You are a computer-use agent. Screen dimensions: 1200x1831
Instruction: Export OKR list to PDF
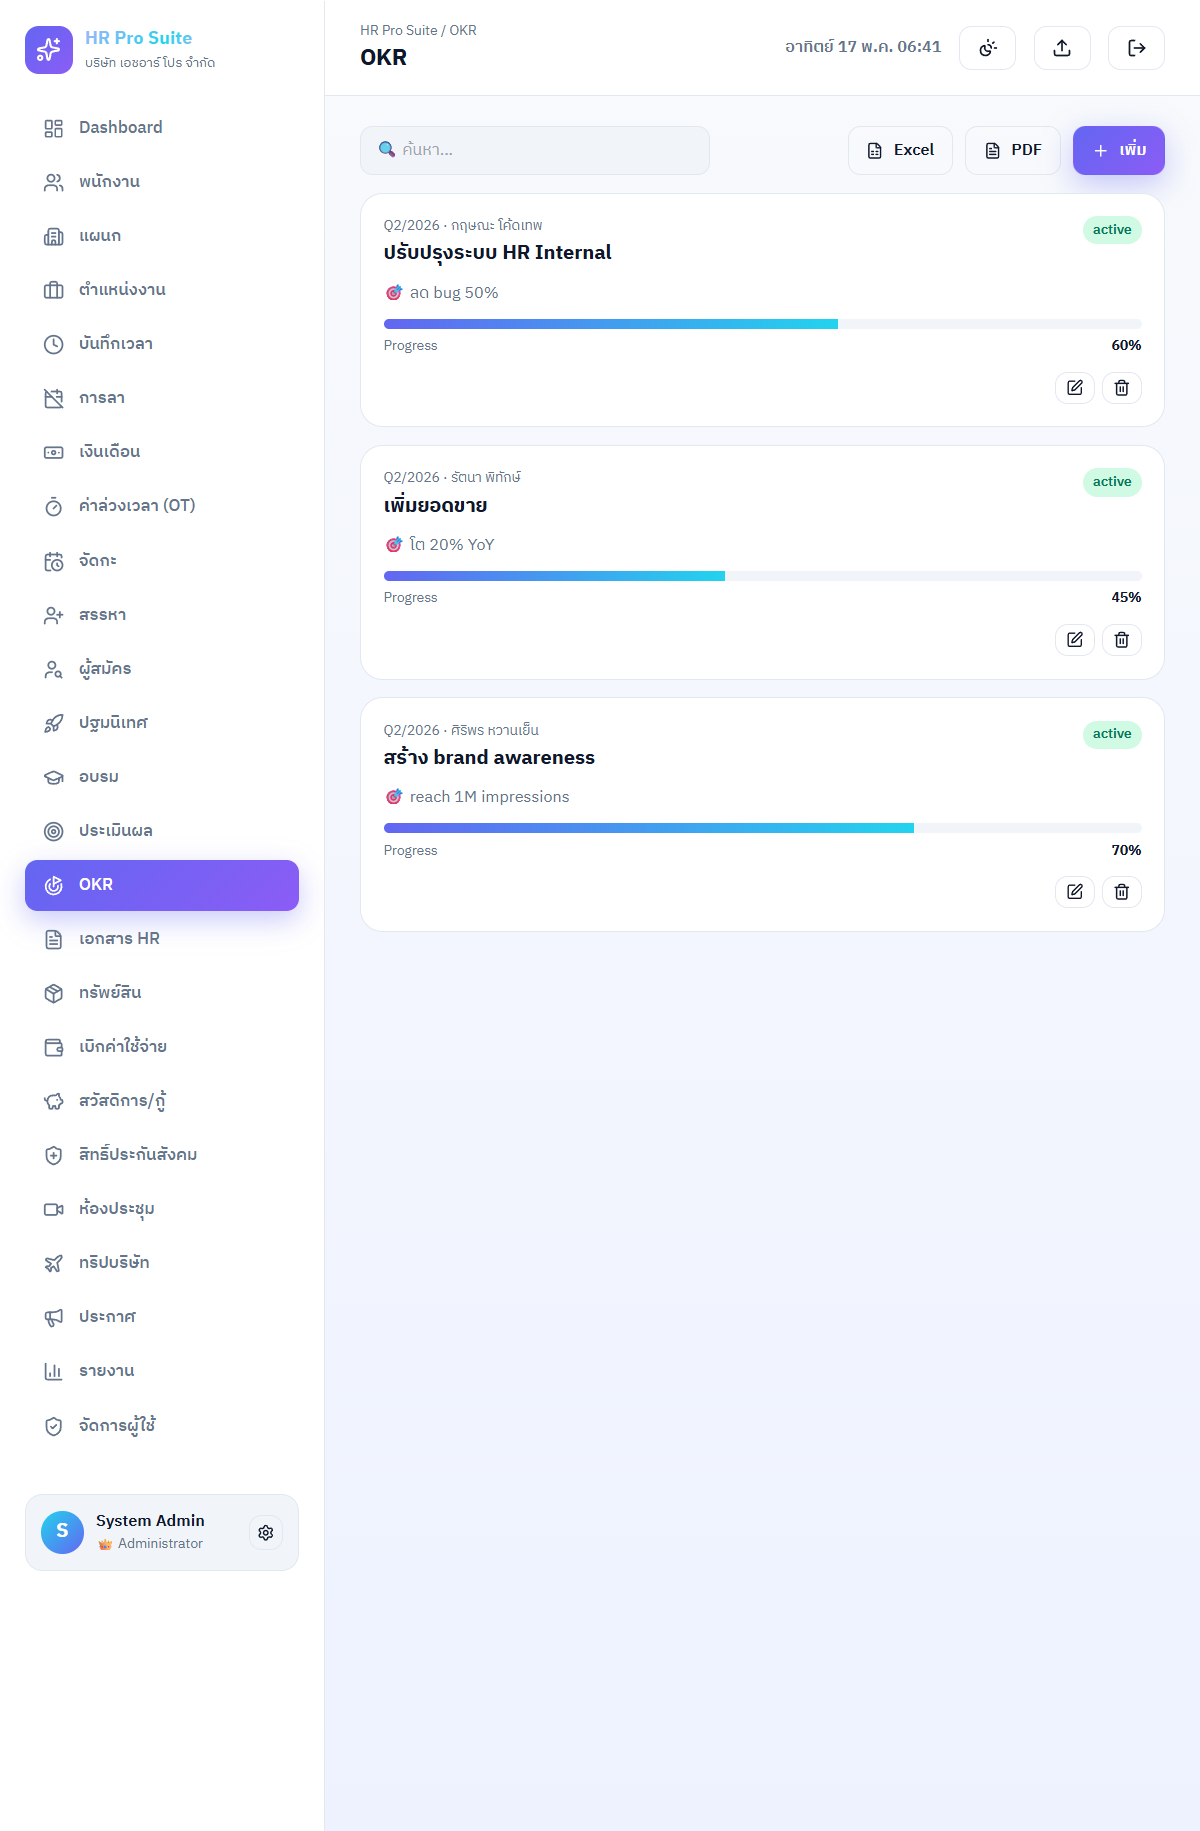(1013, 150)
